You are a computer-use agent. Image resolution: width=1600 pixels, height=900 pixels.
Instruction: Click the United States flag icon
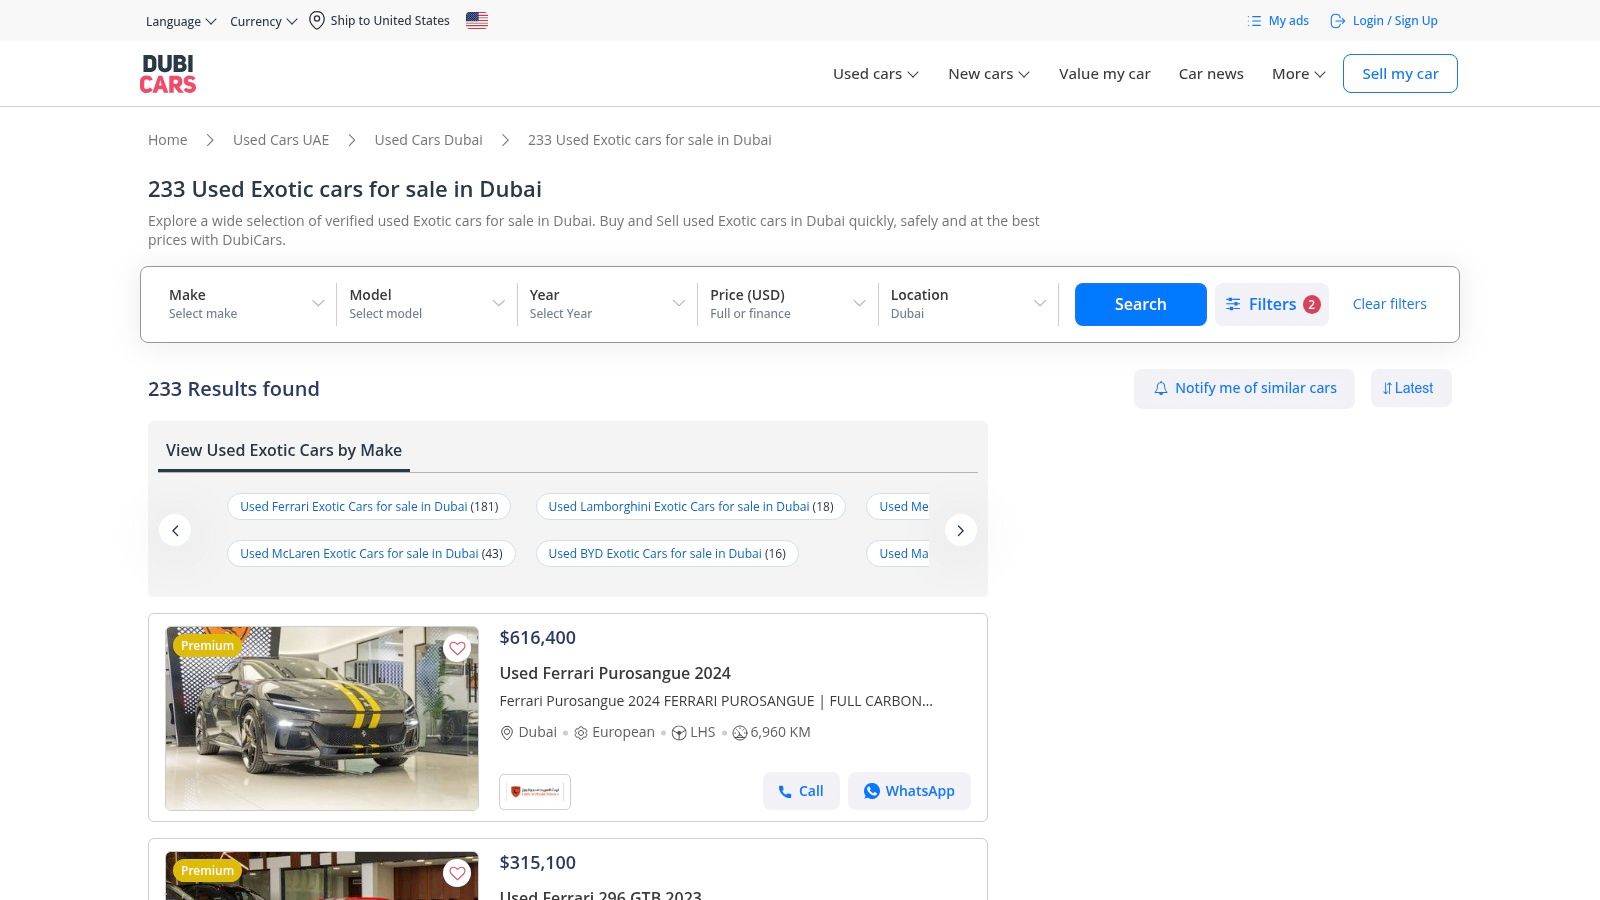(x=477, y=20)
